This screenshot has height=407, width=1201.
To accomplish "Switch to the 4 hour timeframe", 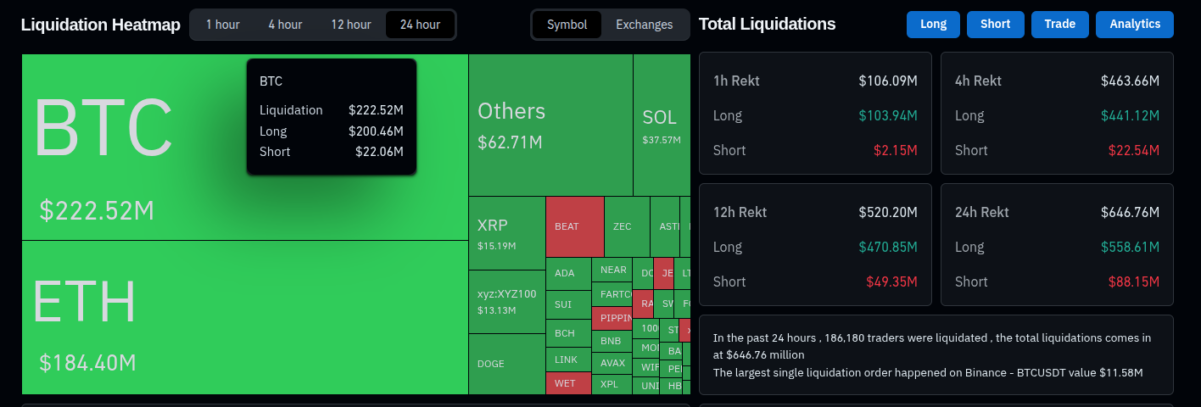I will click(x=284, y=24).
